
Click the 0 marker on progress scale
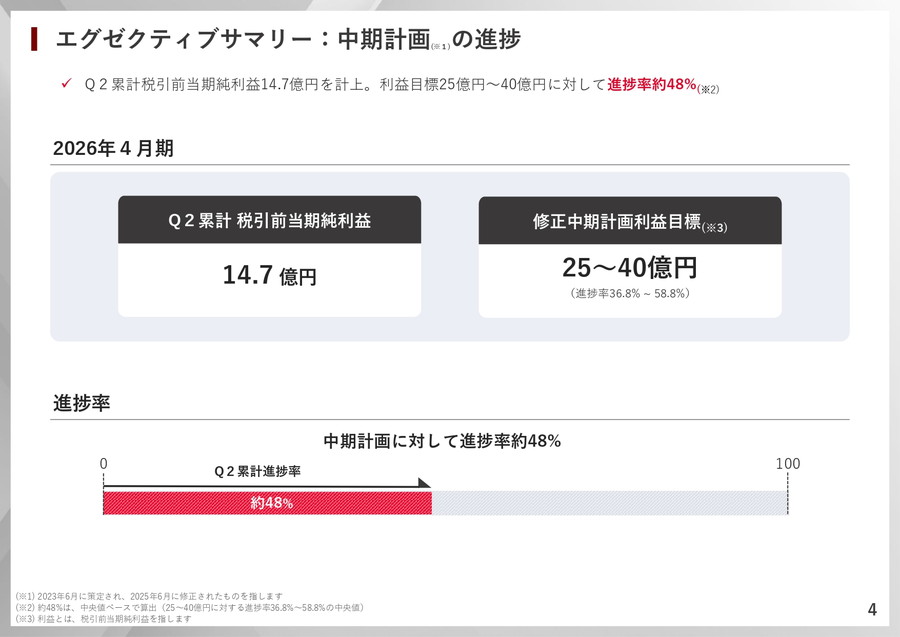(x=103, y=464)
